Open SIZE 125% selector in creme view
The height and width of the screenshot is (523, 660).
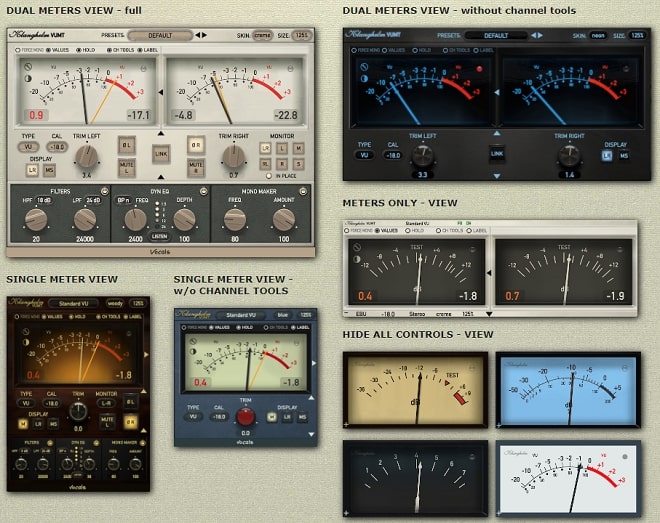301,35
